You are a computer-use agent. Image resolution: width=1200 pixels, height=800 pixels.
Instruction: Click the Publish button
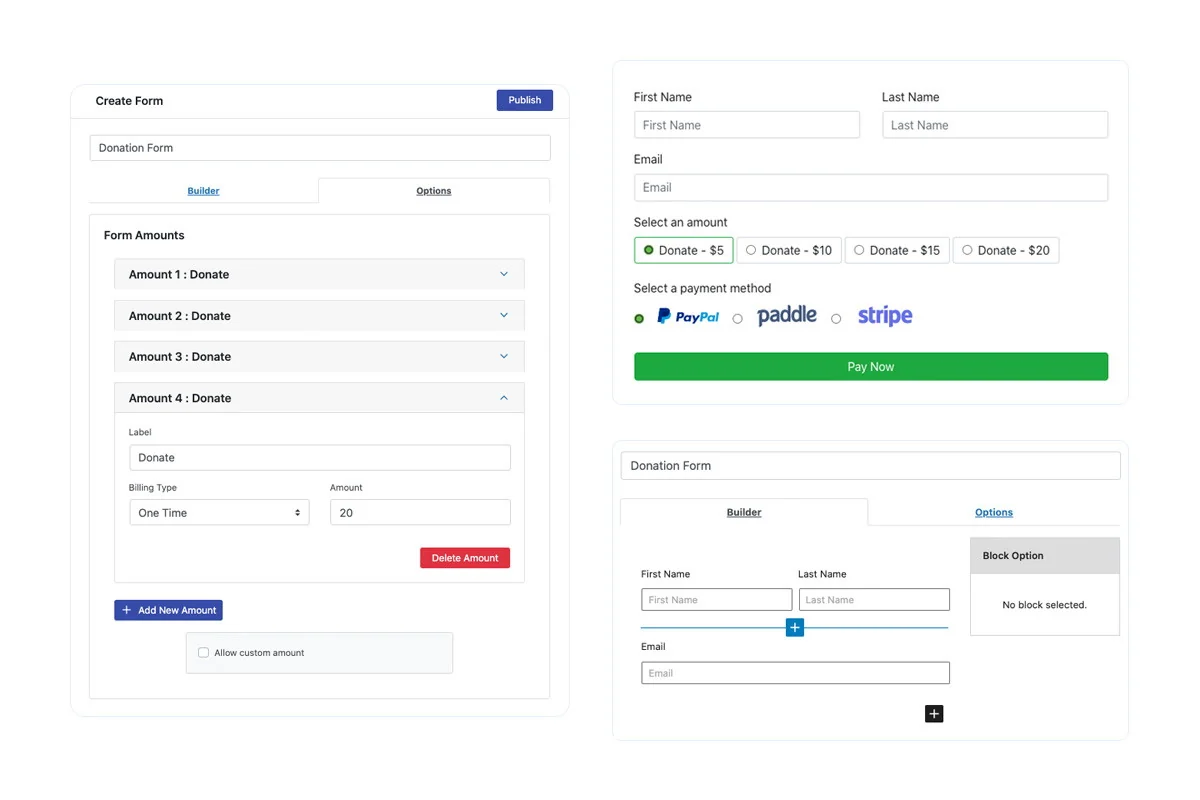[x=525, y=100]
